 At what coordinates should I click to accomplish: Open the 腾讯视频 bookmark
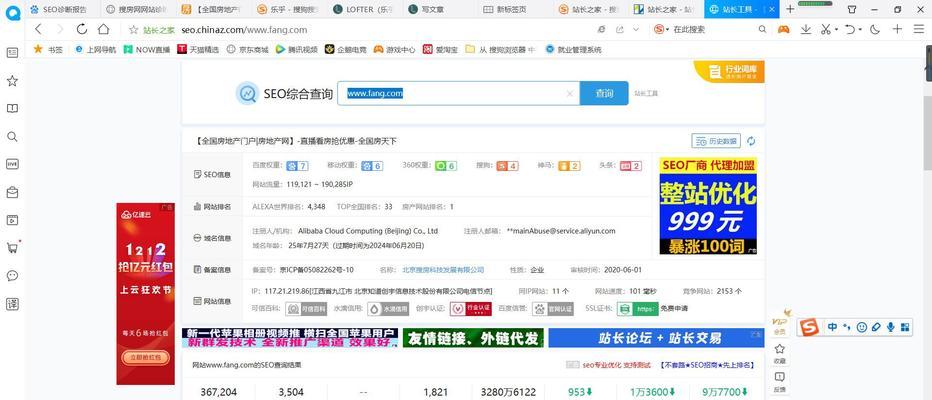[x=297, y=49]
